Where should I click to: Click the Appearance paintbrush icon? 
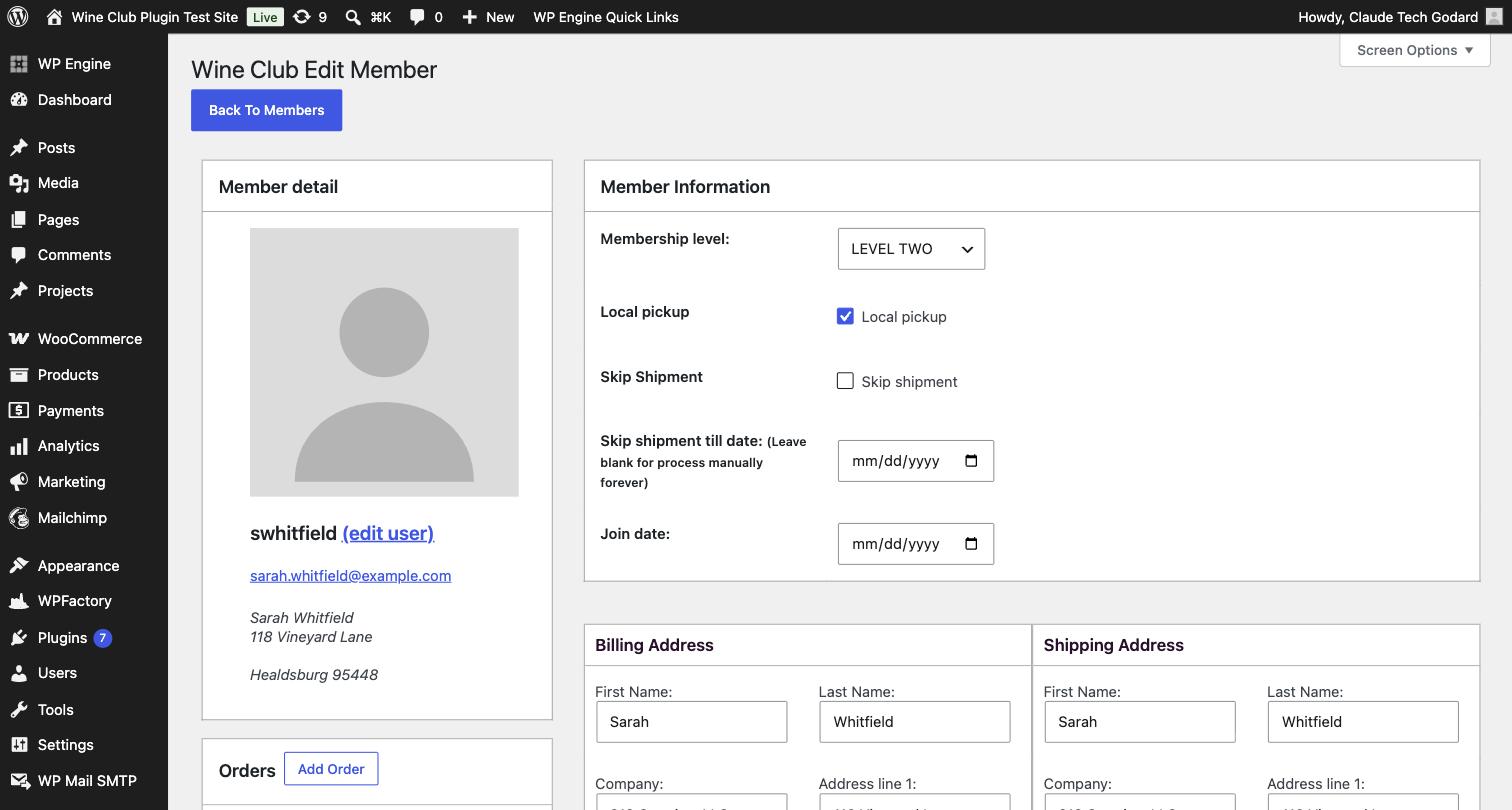(x=19, y=566)
